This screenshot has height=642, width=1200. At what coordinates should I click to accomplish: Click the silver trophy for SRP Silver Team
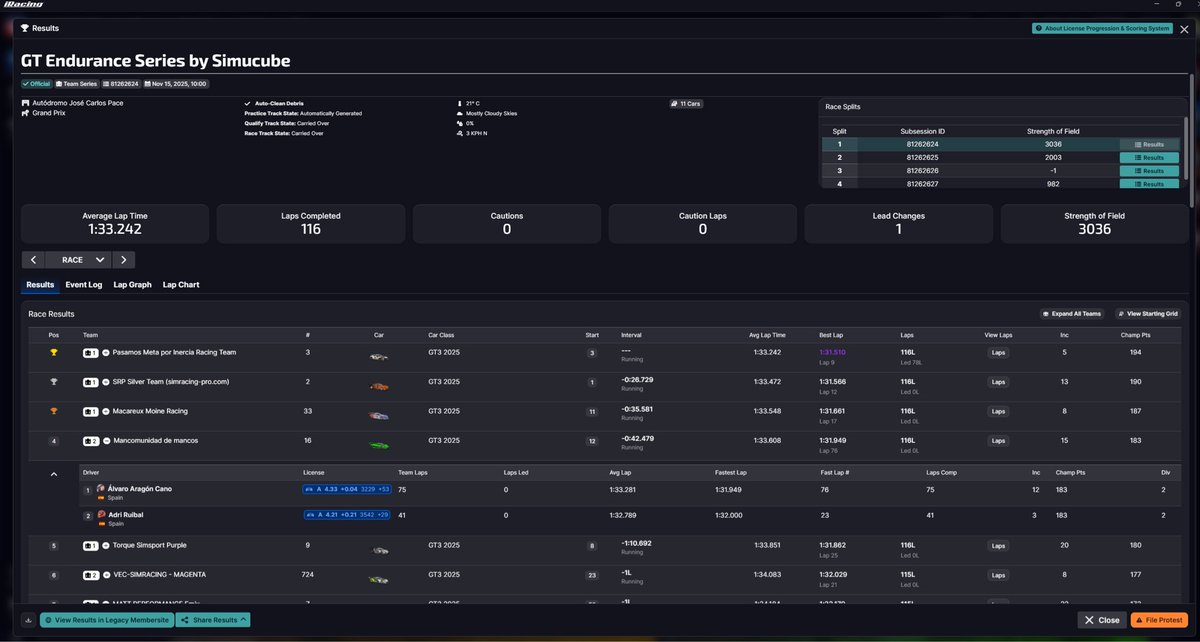point(54,382)
